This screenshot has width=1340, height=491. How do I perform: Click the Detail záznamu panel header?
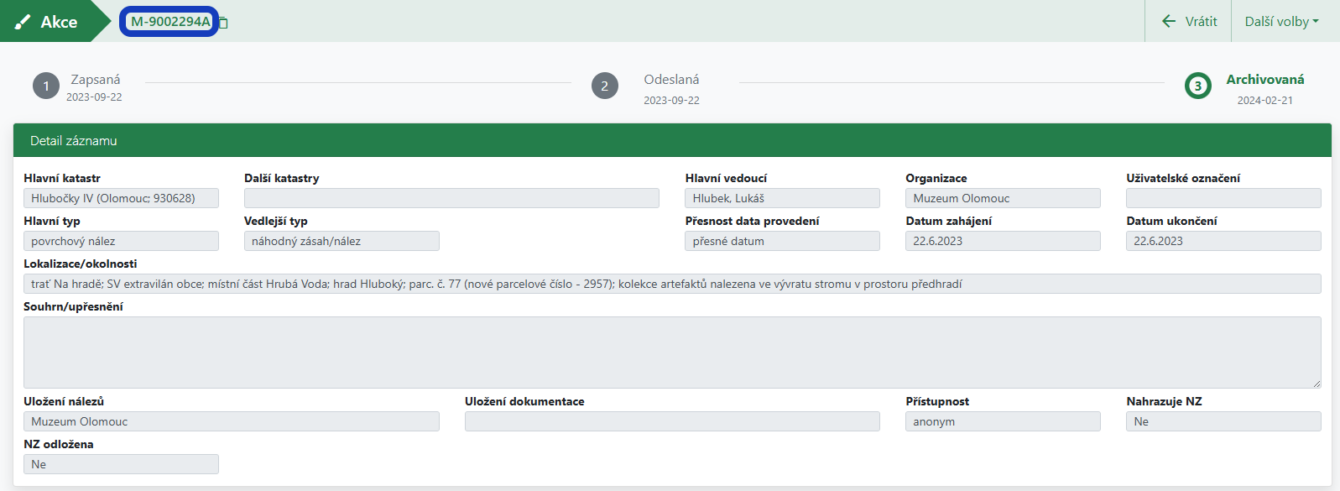point(672,141)
